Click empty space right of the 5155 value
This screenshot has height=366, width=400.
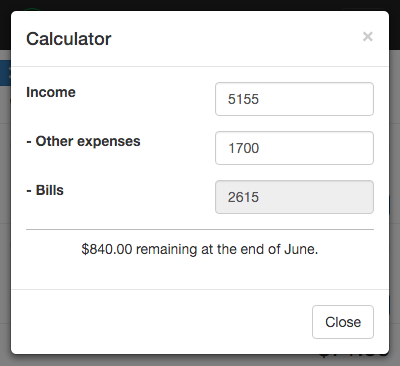[315, 99]
